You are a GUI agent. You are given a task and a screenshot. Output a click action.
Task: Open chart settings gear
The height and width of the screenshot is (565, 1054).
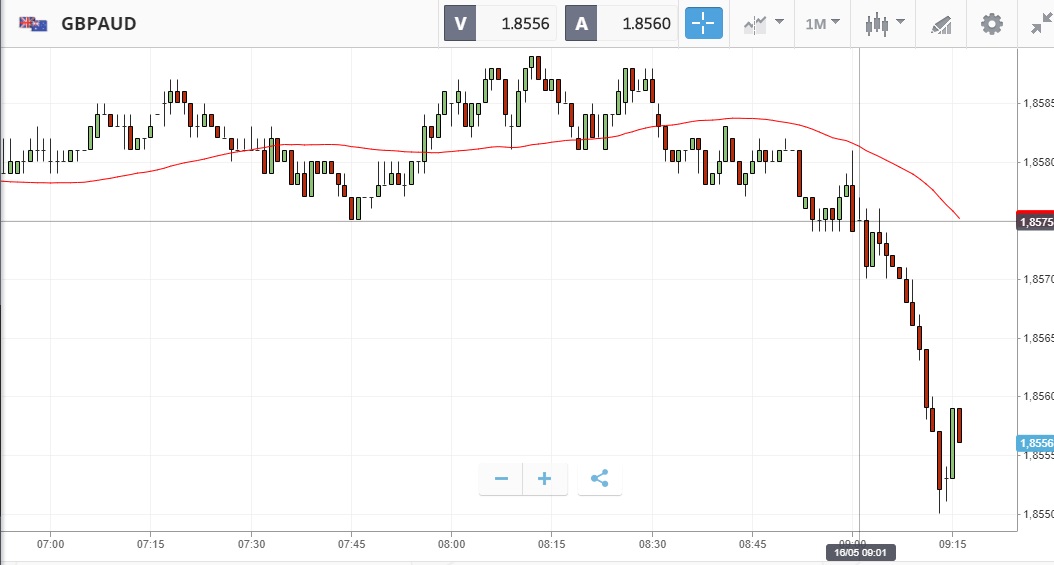(x=991, y=23)
